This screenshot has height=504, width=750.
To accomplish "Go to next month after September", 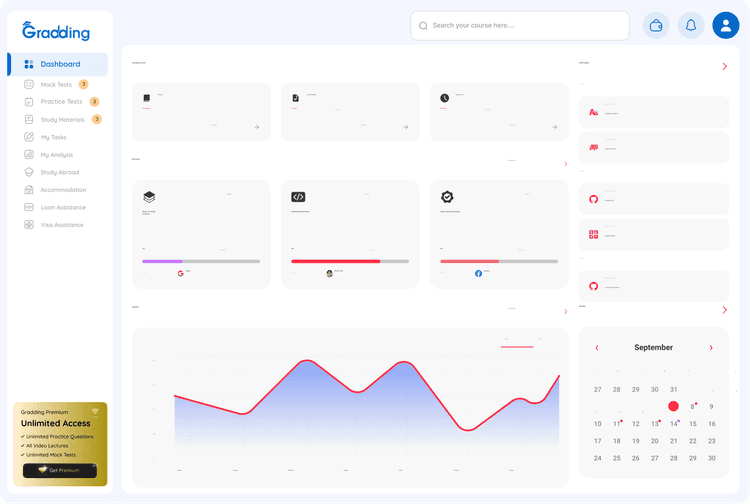I will click(711, 348).
